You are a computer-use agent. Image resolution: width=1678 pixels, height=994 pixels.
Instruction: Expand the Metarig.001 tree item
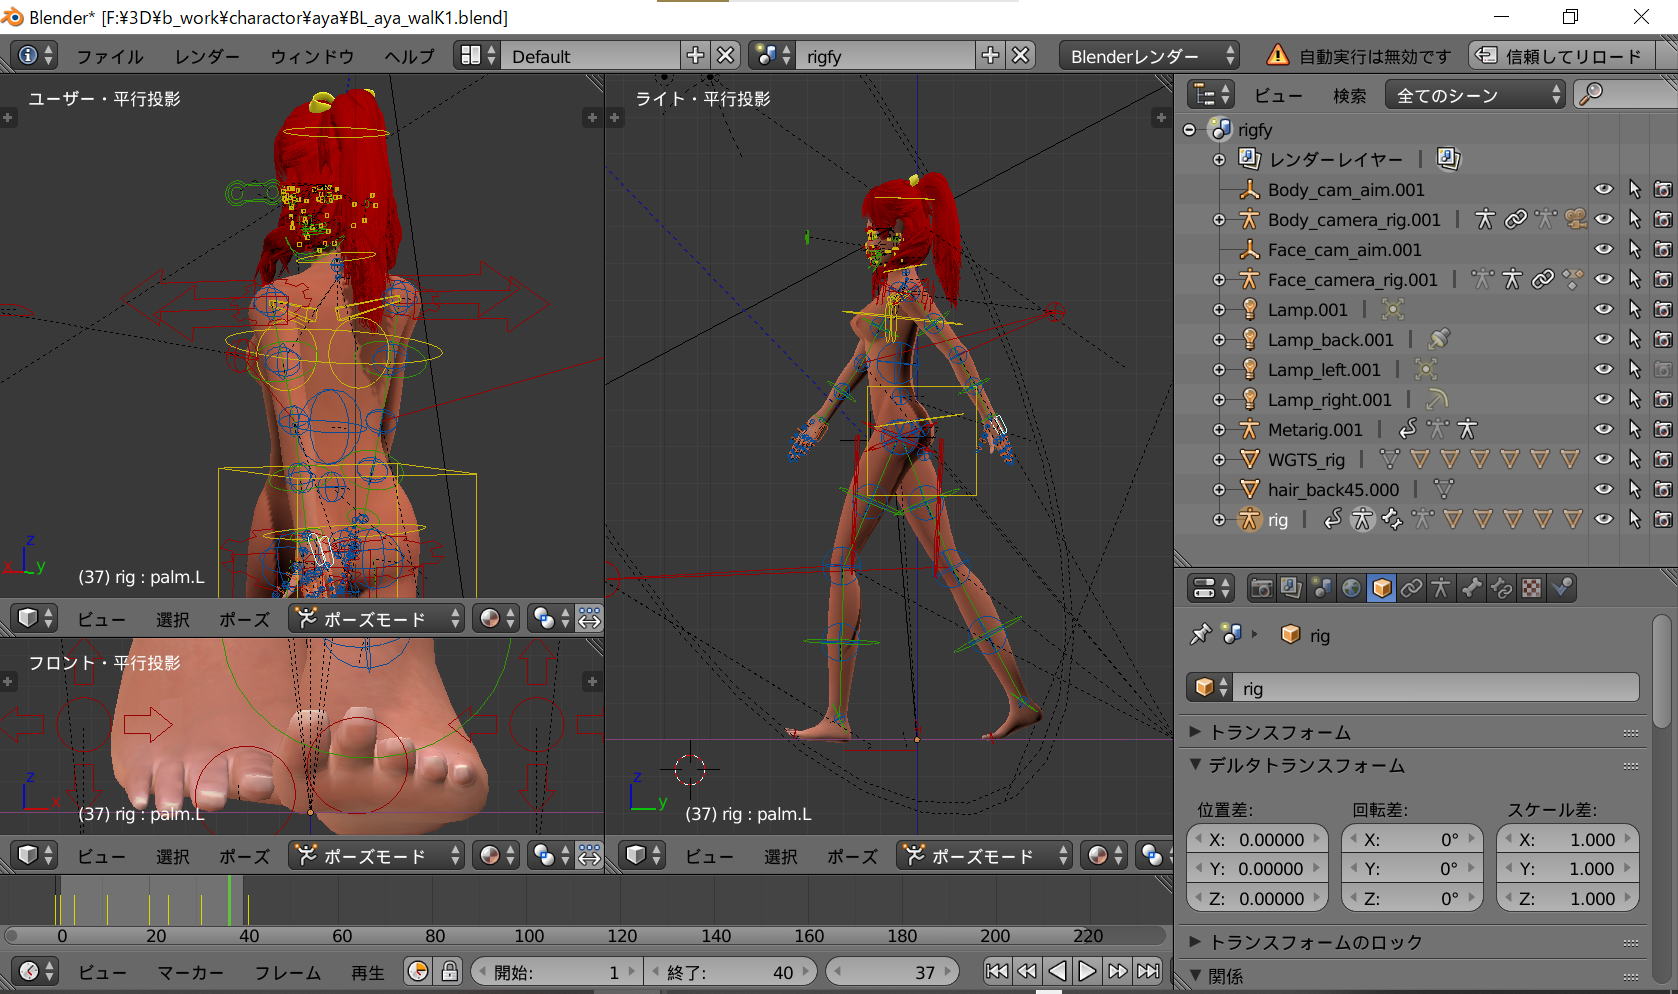(x=1219, y=430)
